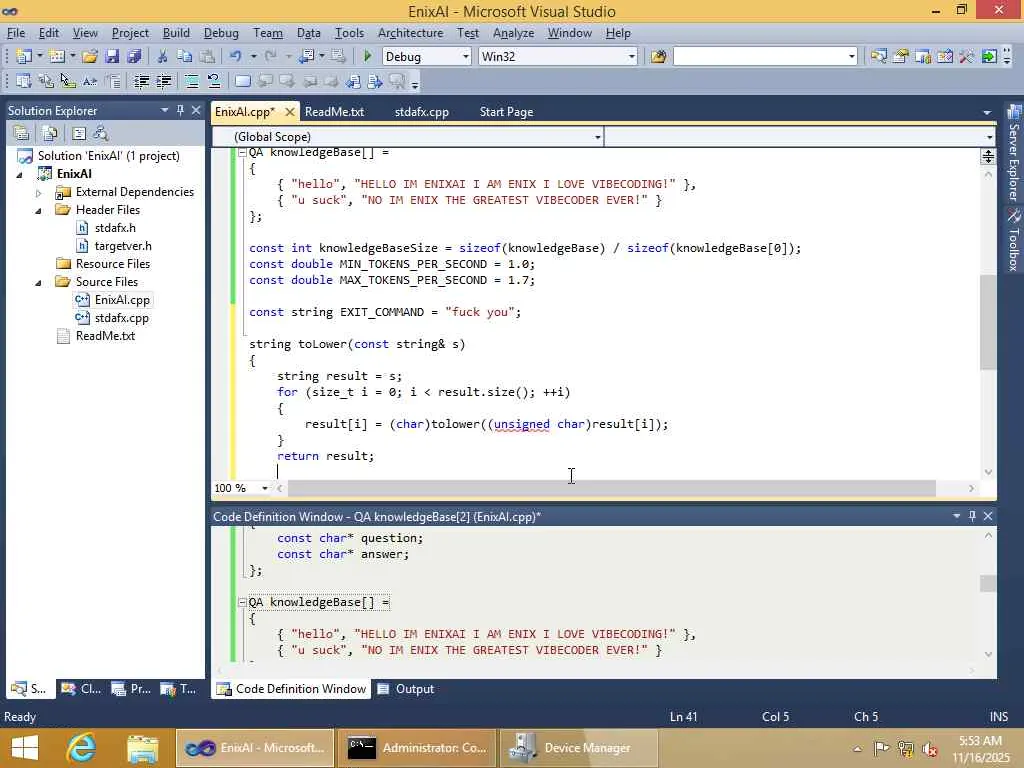
Task: Open the zoom 100 % dropdown
Action: coord(264,488)
